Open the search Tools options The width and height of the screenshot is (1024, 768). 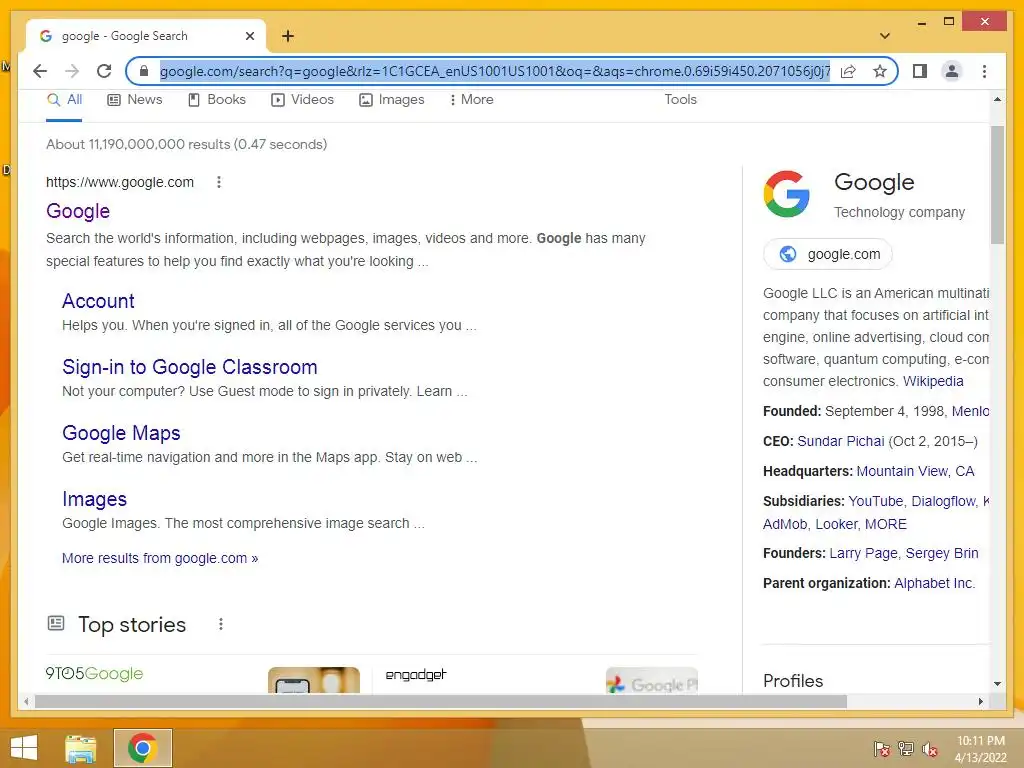pyautogui.click(x=680, y=100)
